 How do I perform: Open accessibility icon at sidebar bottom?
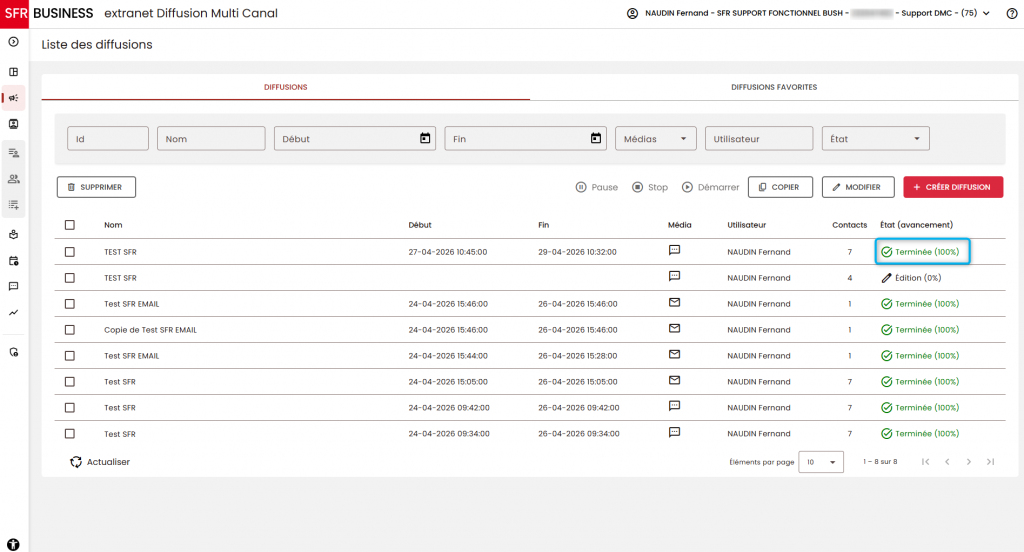(13, 544)
